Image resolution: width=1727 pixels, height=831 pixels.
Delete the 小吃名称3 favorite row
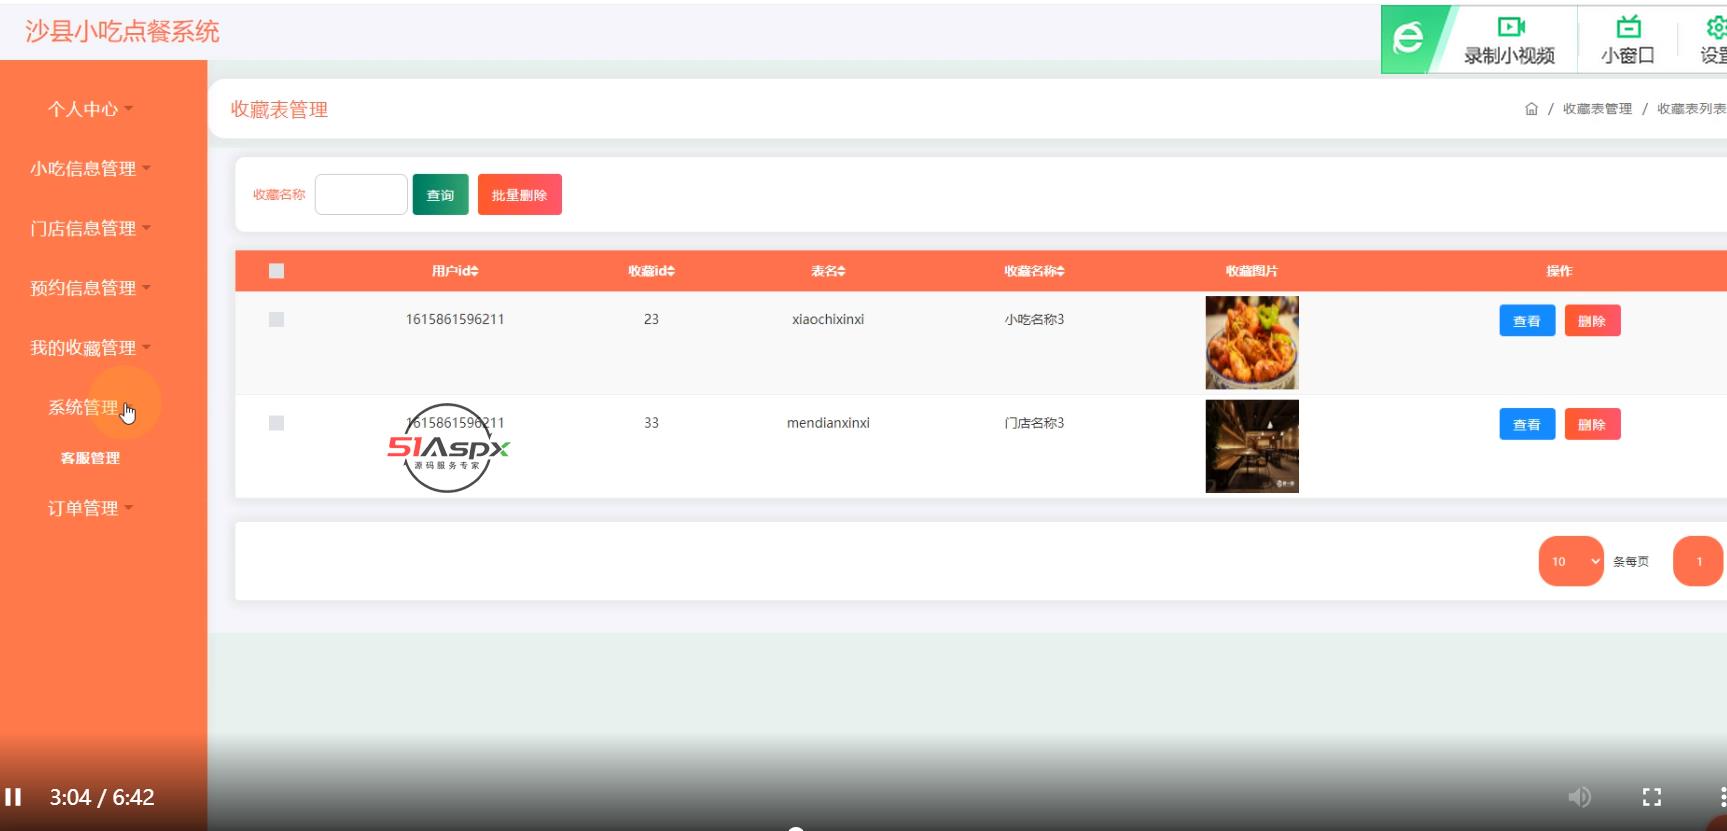point(1592,321)
